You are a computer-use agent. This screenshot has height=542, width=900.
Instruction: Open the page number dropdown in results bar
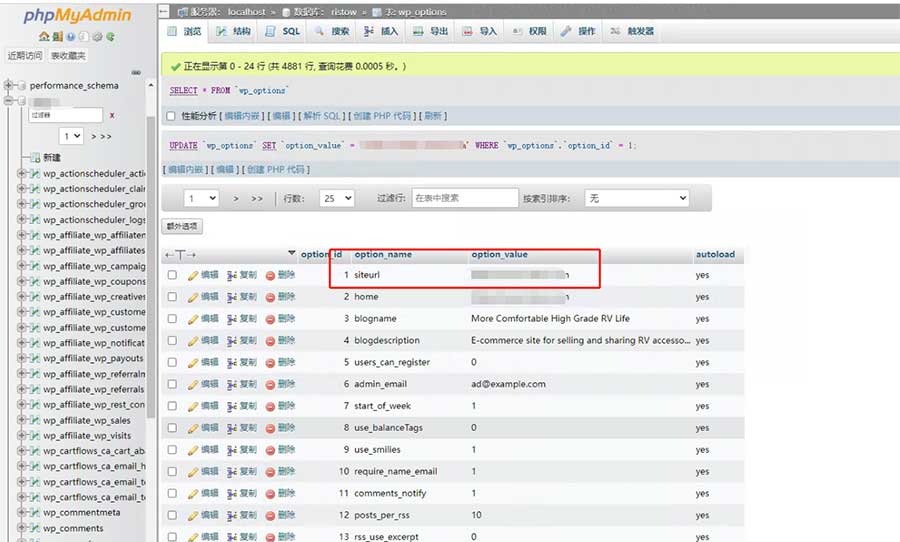tap(201, 198)
